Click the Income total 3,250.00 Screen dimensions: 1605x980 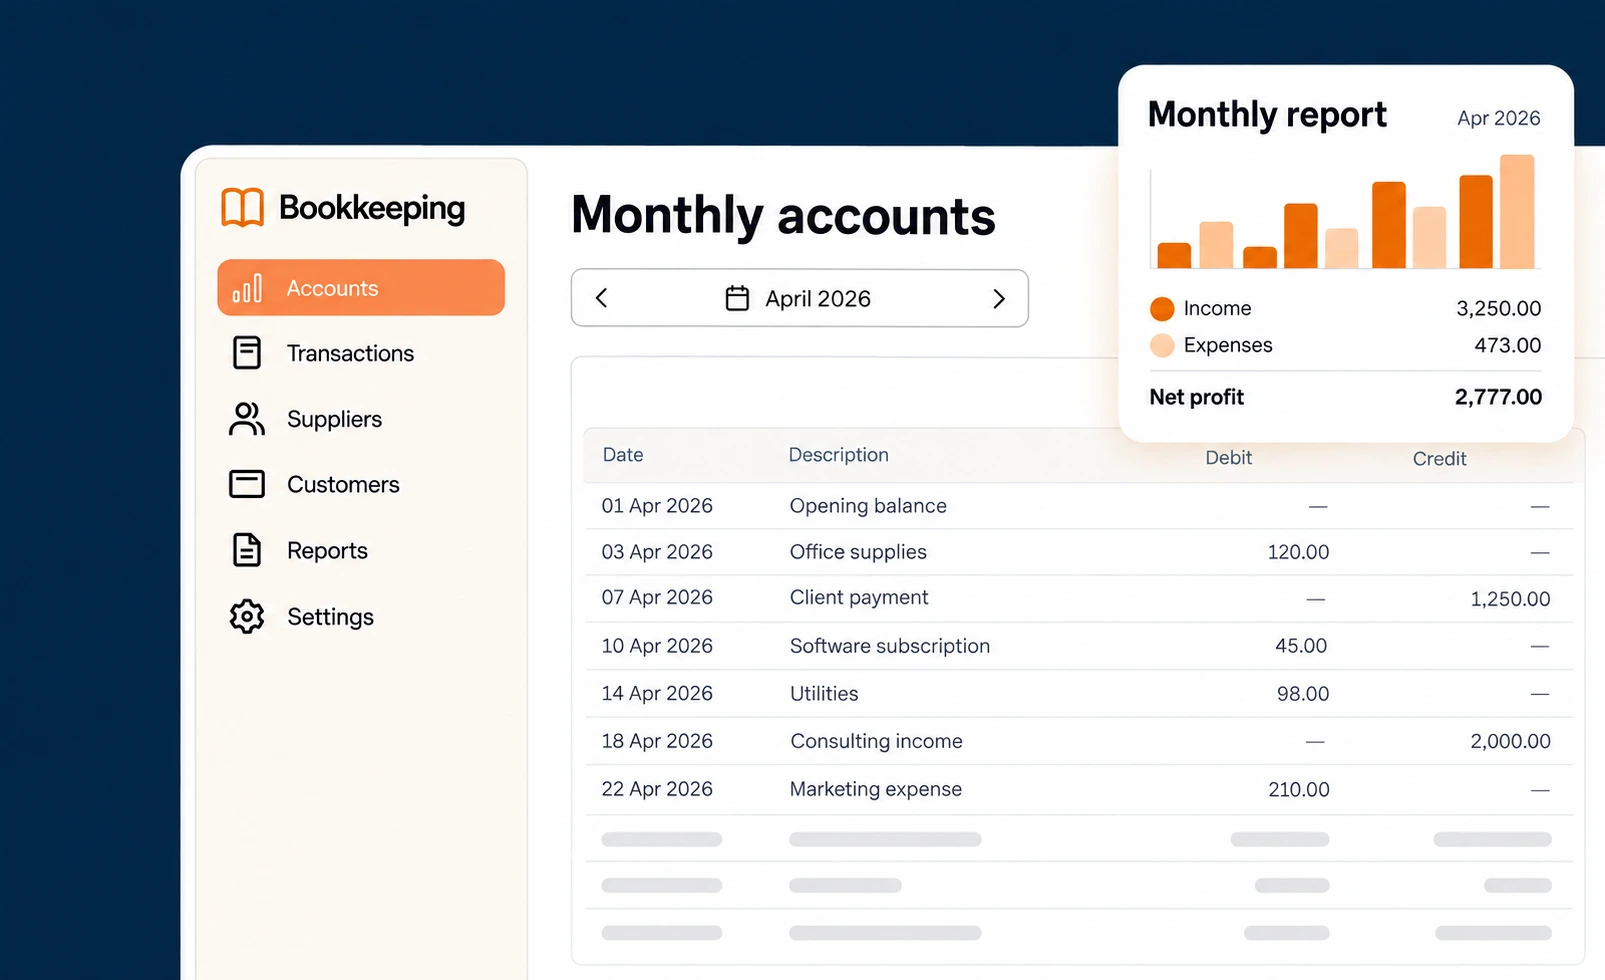(x=1498, y=308)
